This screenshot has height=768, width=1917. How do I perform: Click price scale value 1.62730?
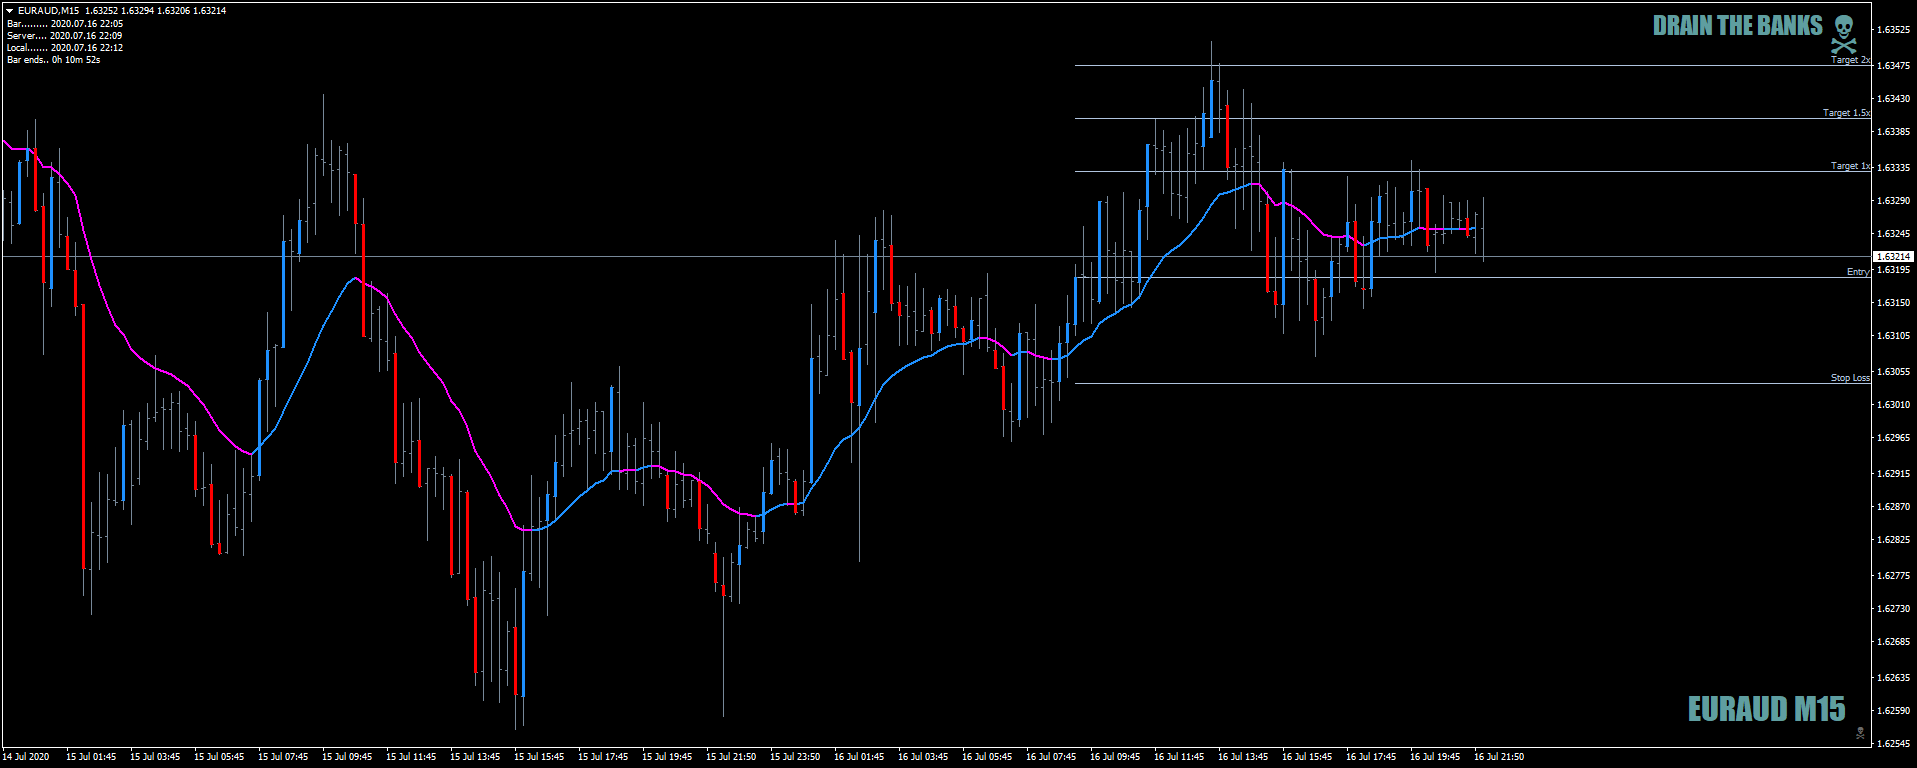tap(1894, 609)
